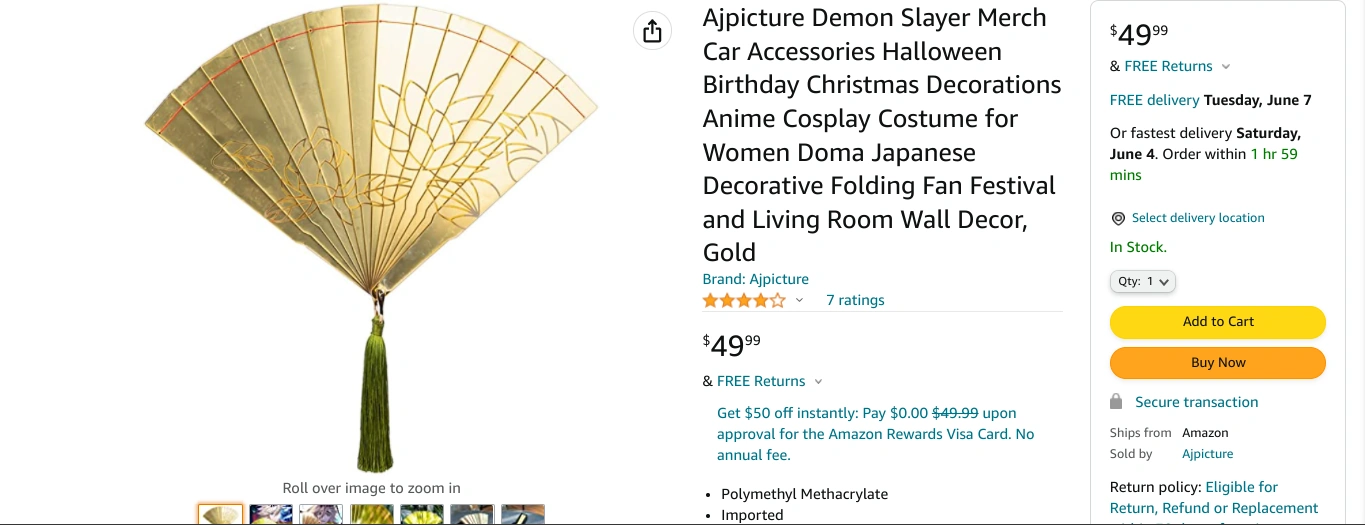1365x525 pixels.
Task: Expand the chevron next to star rating
Action: (799, 300)
